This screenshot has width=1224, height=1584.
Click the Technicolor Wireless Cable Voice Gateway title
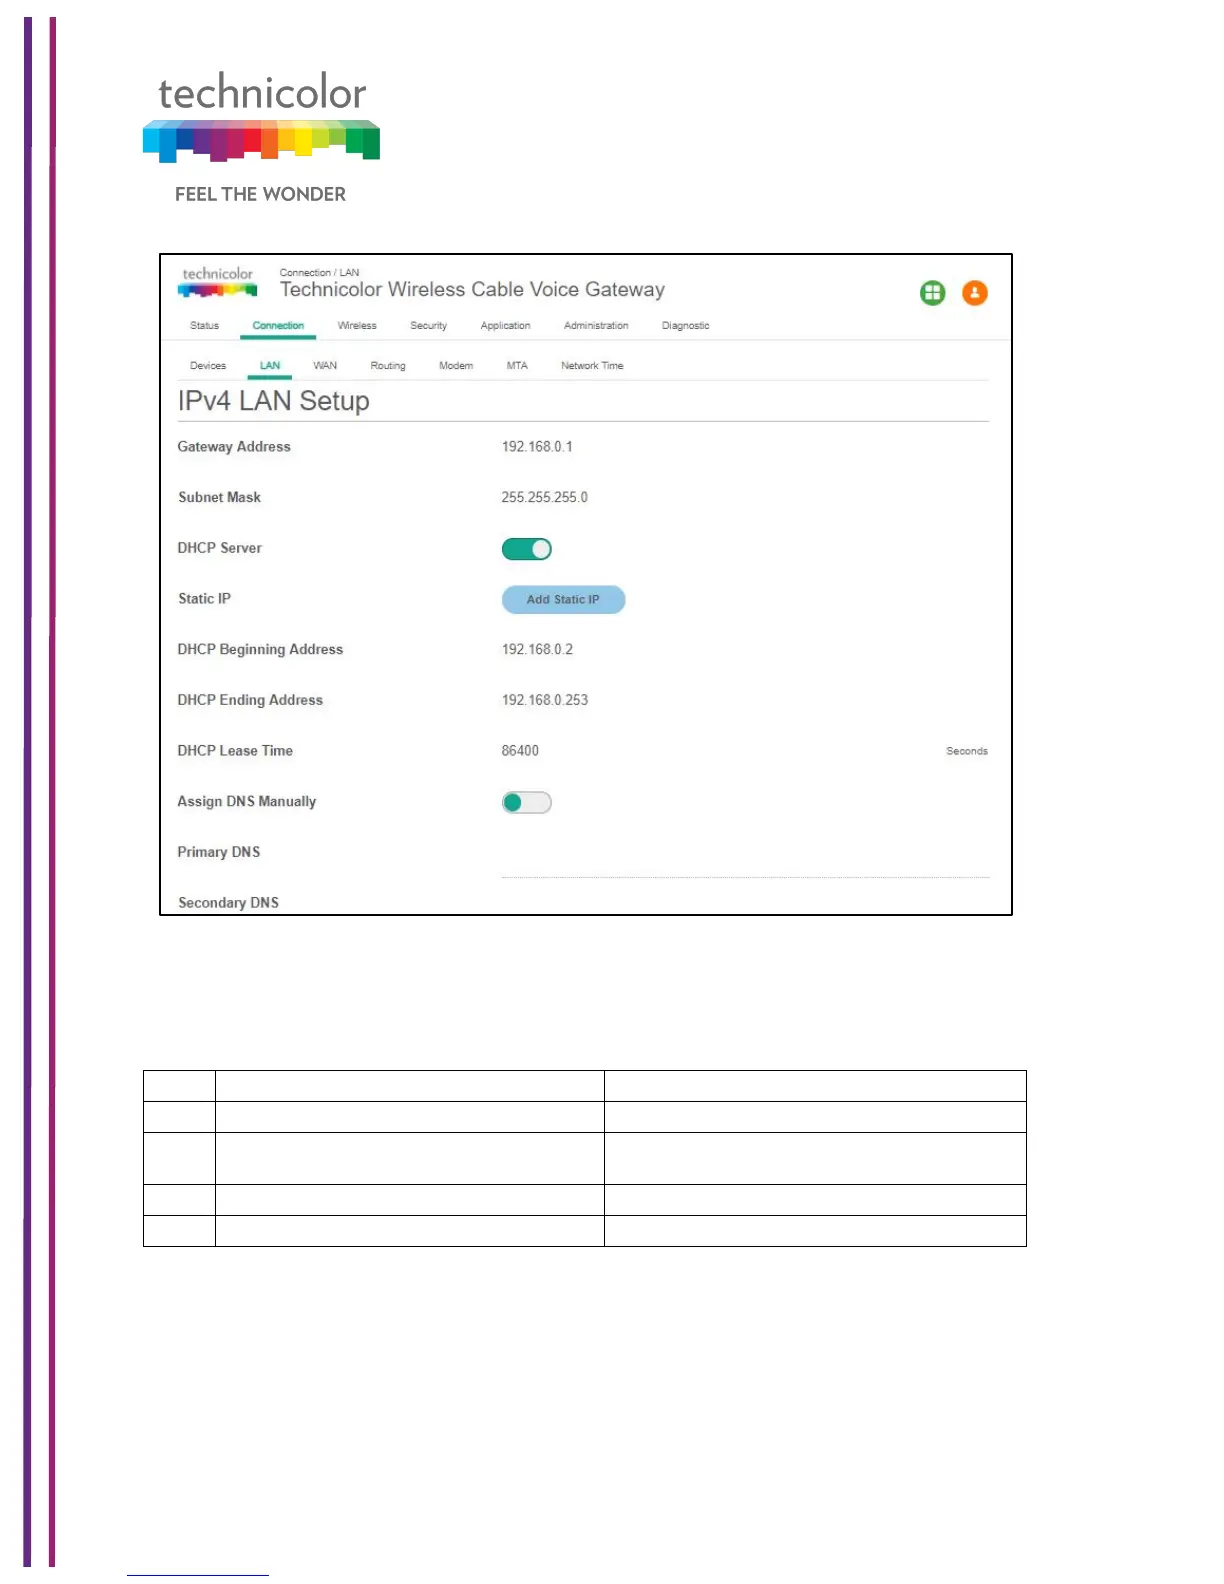472,290
